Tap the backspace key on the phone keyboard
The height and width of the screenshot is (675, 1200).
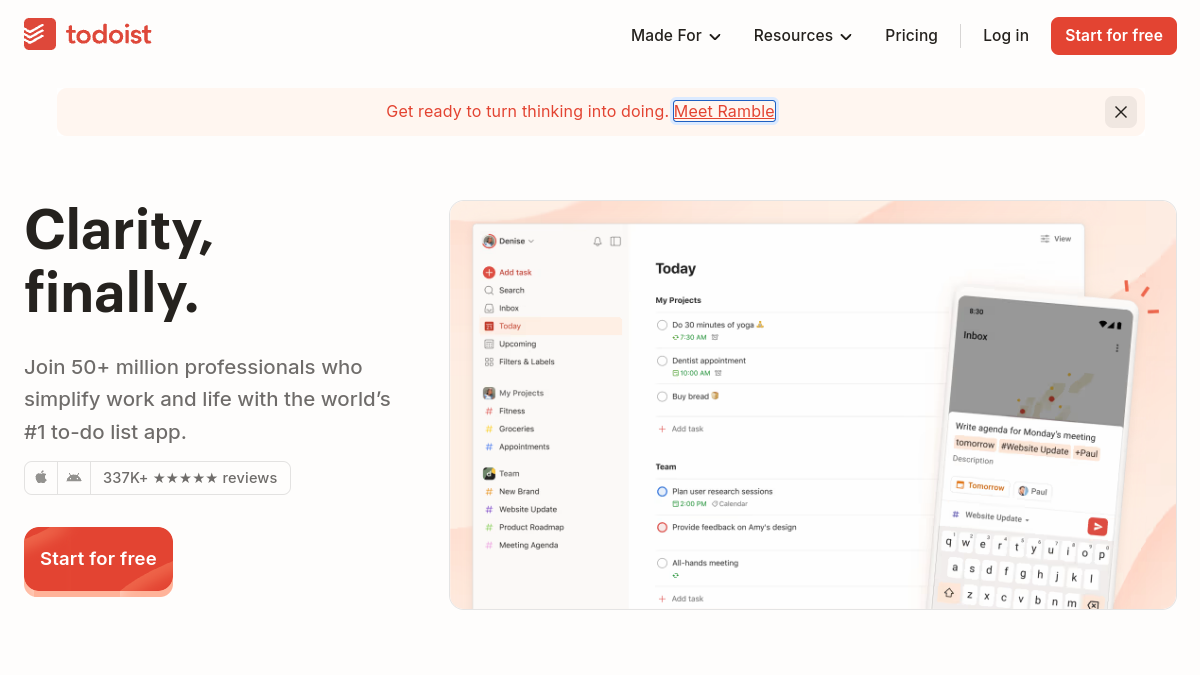(x=1092, y=605)
